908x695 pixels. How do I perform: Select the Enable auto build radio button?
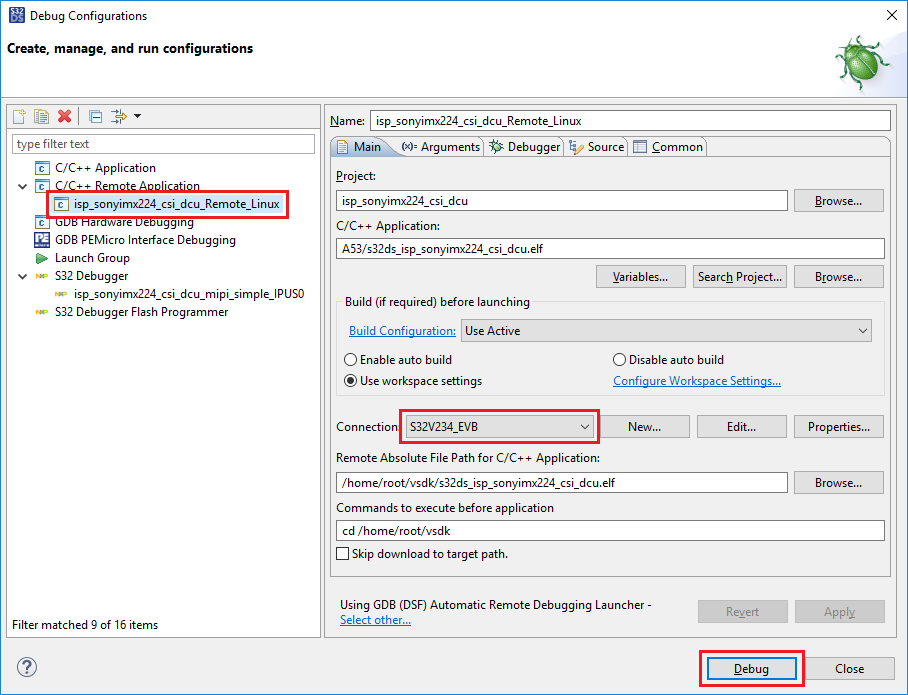click(x=351, y=360)
